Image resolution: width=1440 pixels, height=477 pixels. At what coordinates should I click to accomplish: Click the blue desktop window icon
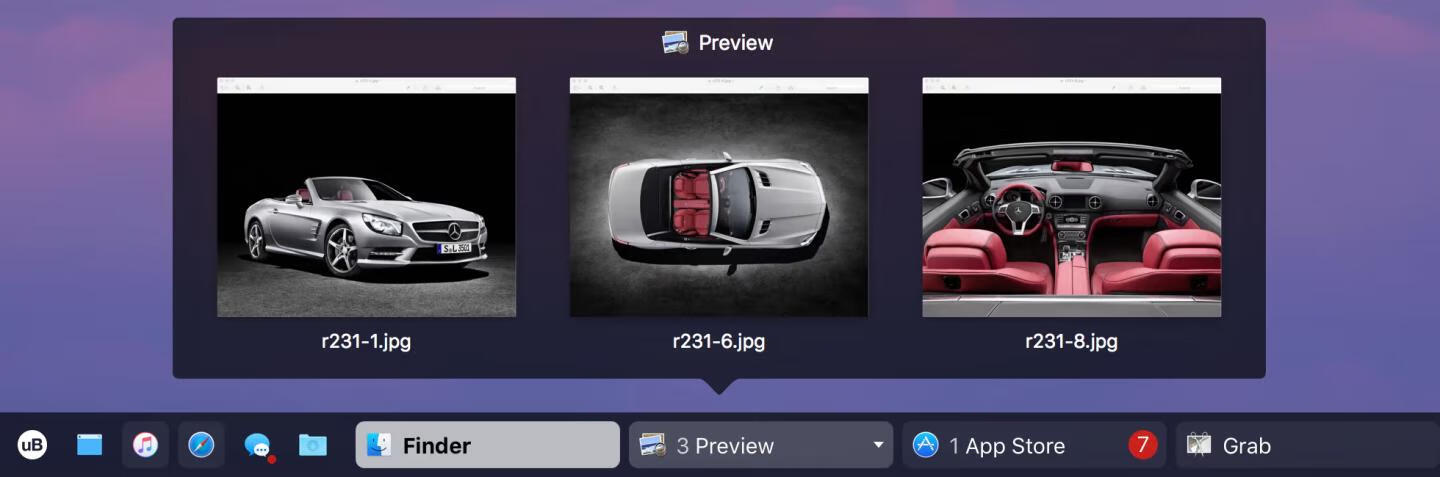click(90, 445)
